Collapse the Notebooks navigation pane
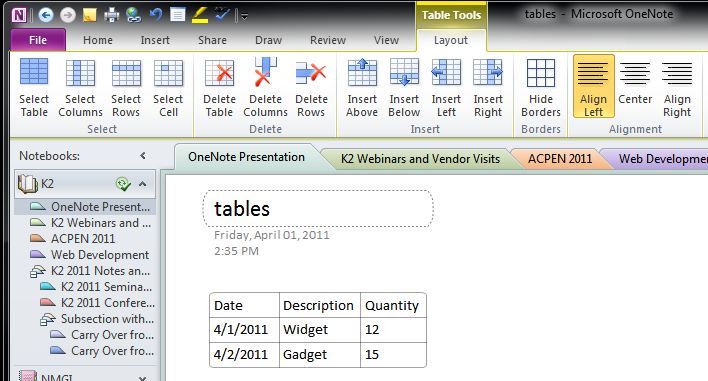Image resolution: width=708 pixels, height=381 pixels. [143, 156]
